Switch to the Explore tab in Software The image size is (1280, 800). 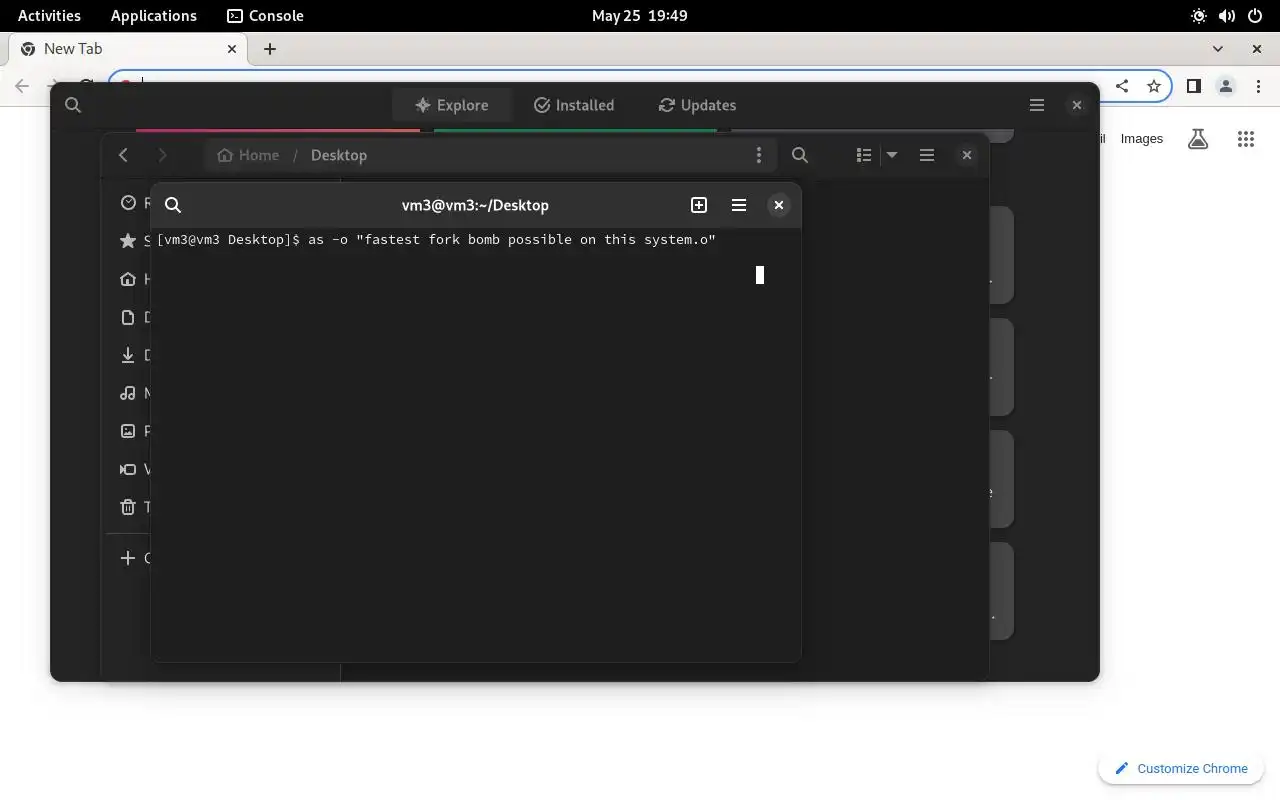[x=452, y=105]
